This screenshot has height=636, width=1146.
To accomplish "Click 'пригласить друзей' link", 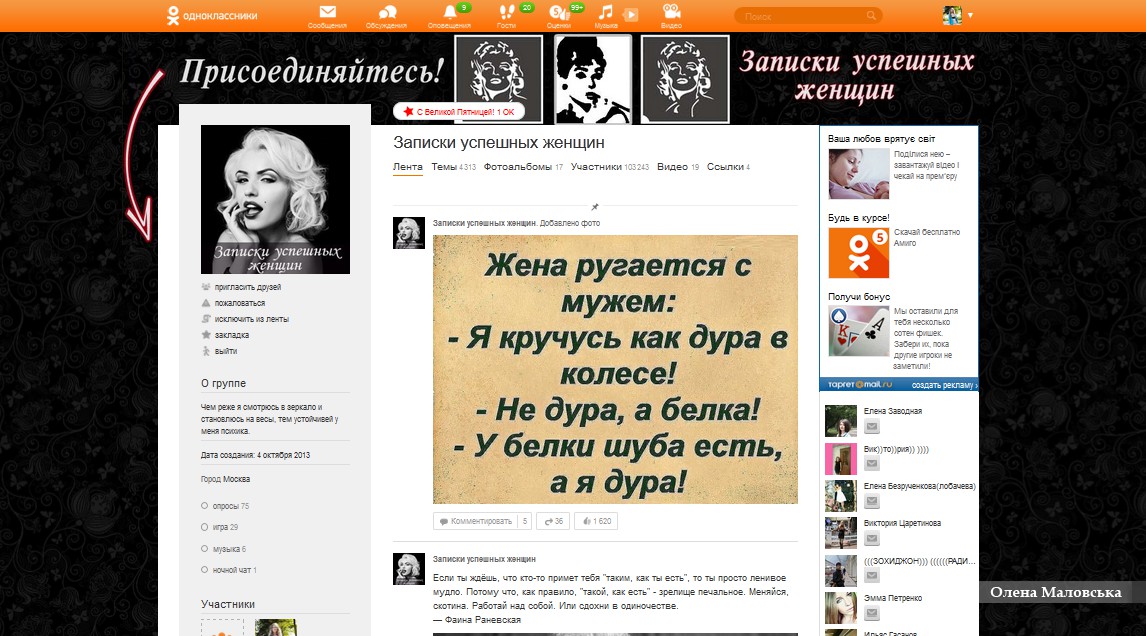I will [248, 287].
